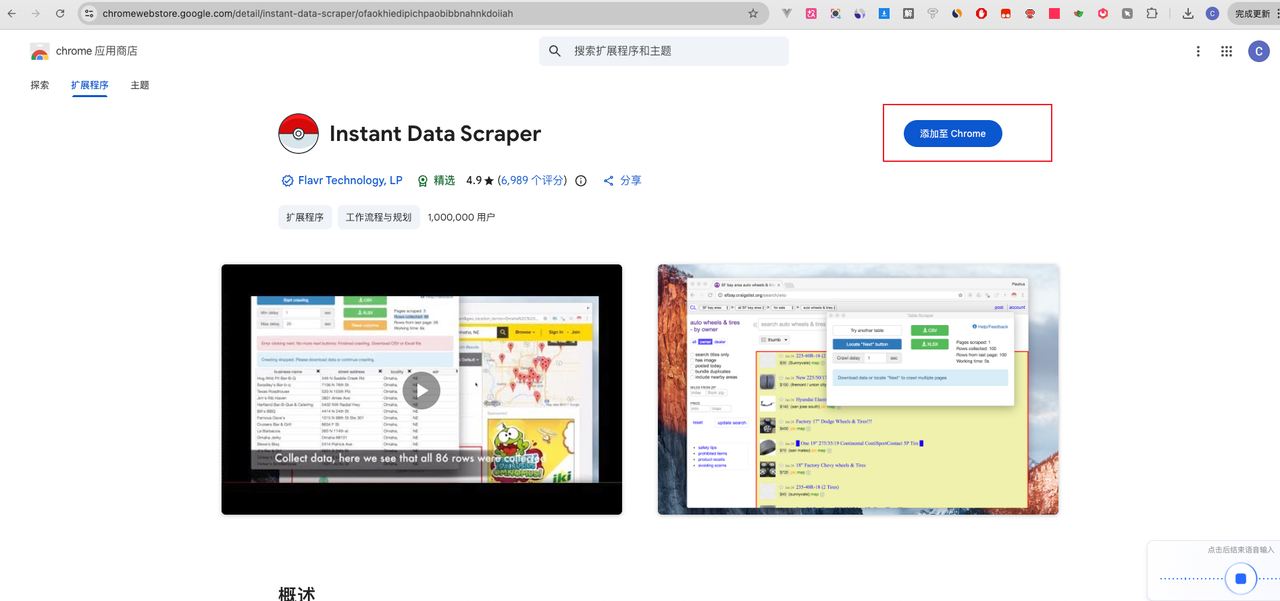Open site information icon in address bar

[89, 14]
